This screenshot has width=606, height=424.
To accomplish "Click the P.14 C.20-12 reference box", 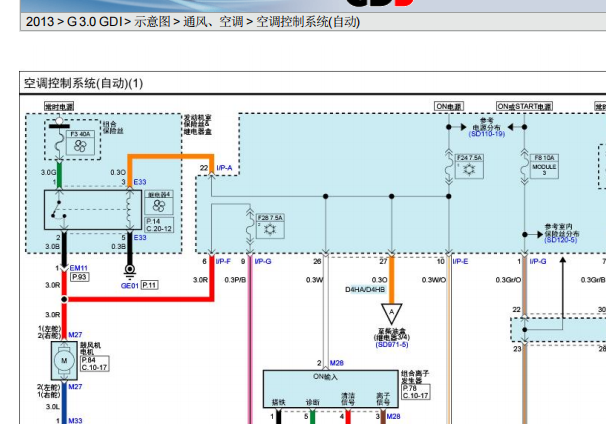I will pyautogui.click(x=159, y=225).
